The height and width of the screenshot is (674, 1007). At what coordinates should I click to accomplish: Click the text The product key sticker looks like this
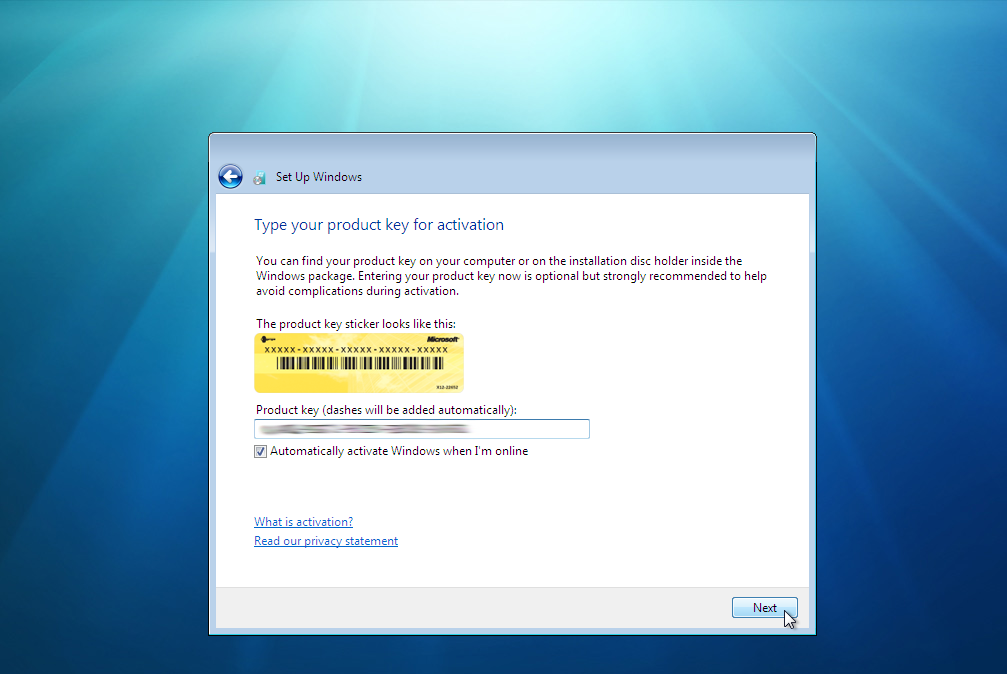point(356,324)
